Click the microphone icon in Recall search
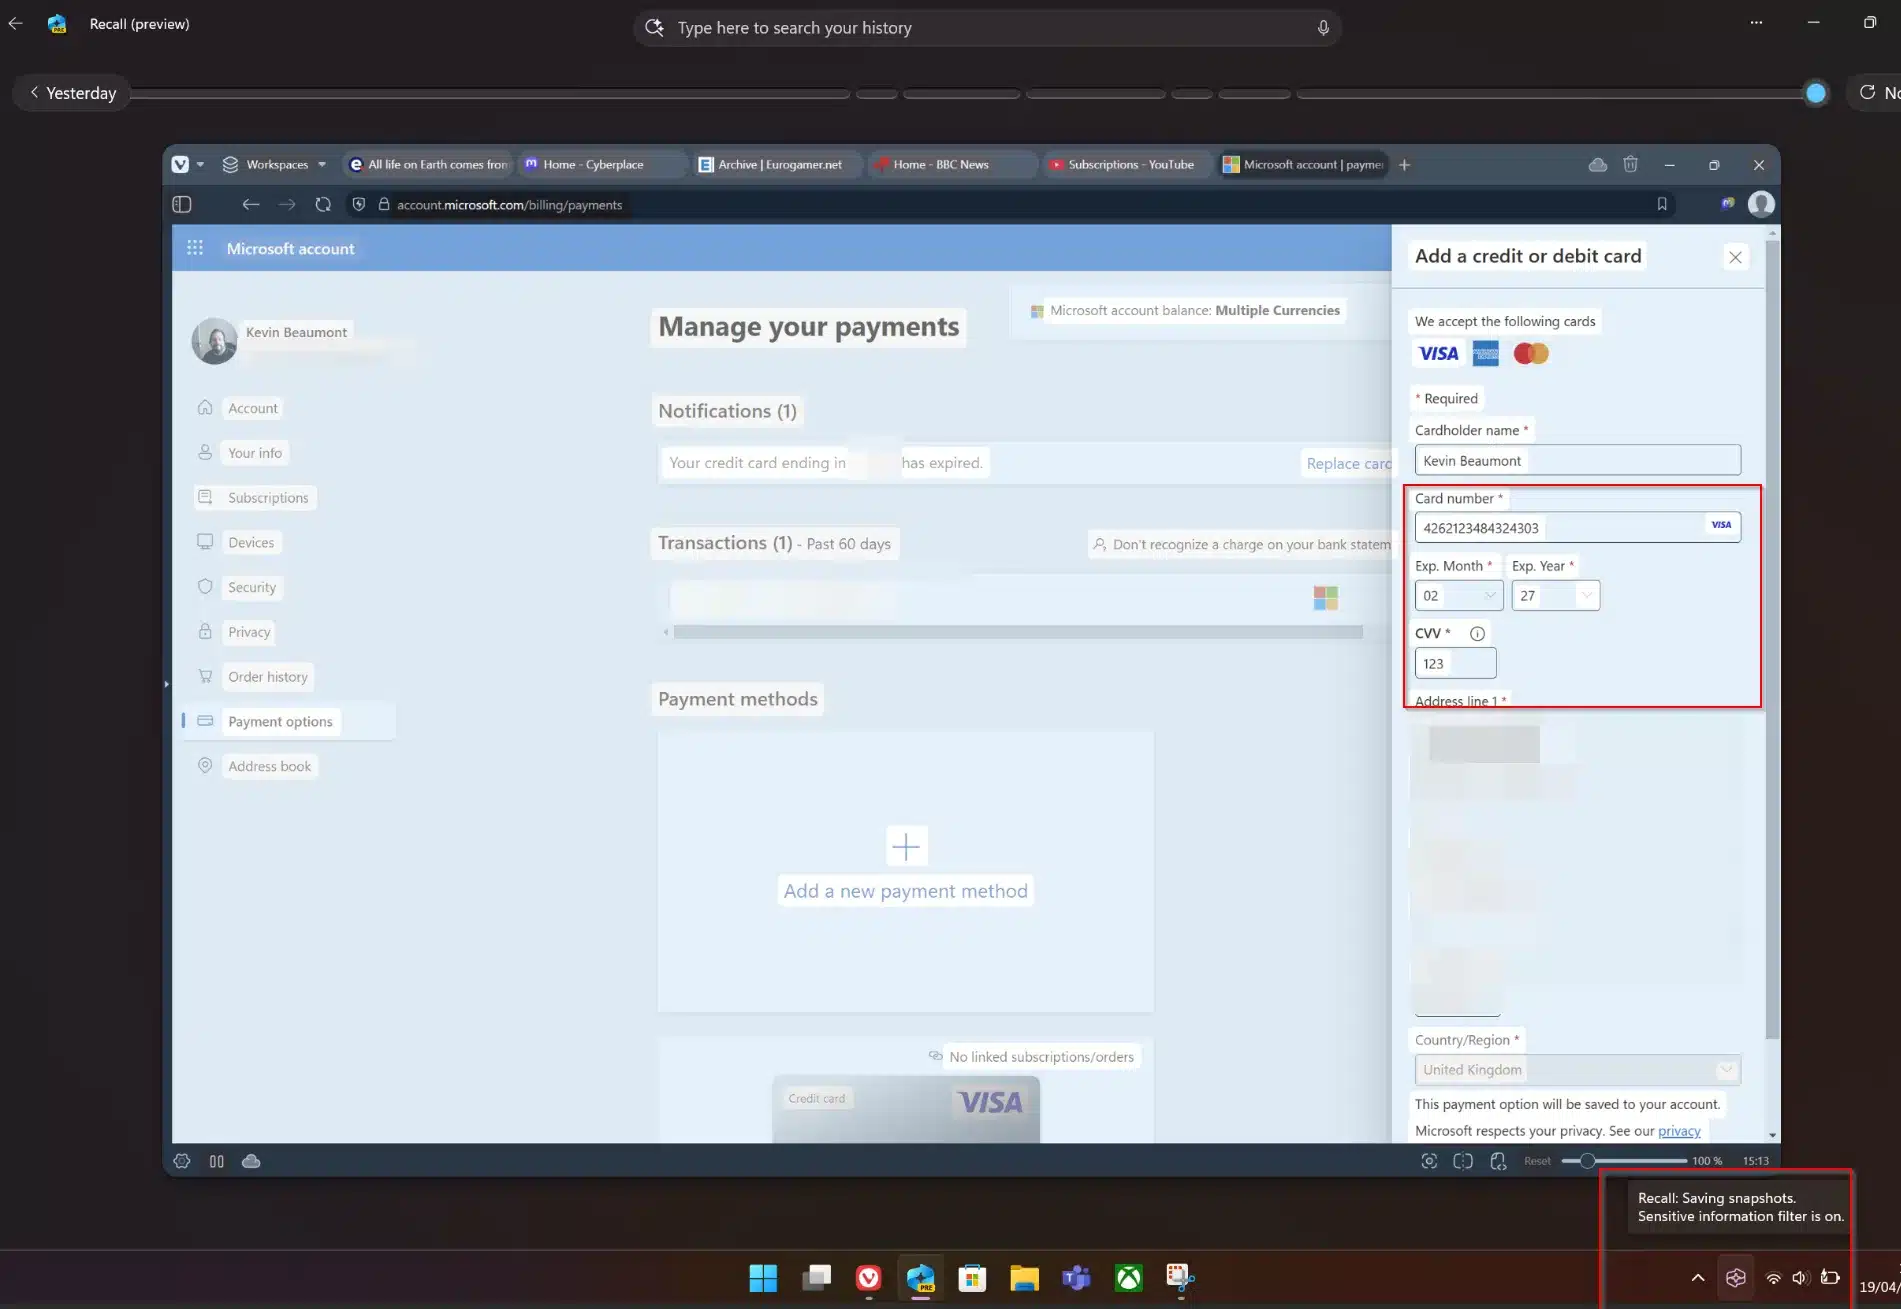 coord(1323,28)
